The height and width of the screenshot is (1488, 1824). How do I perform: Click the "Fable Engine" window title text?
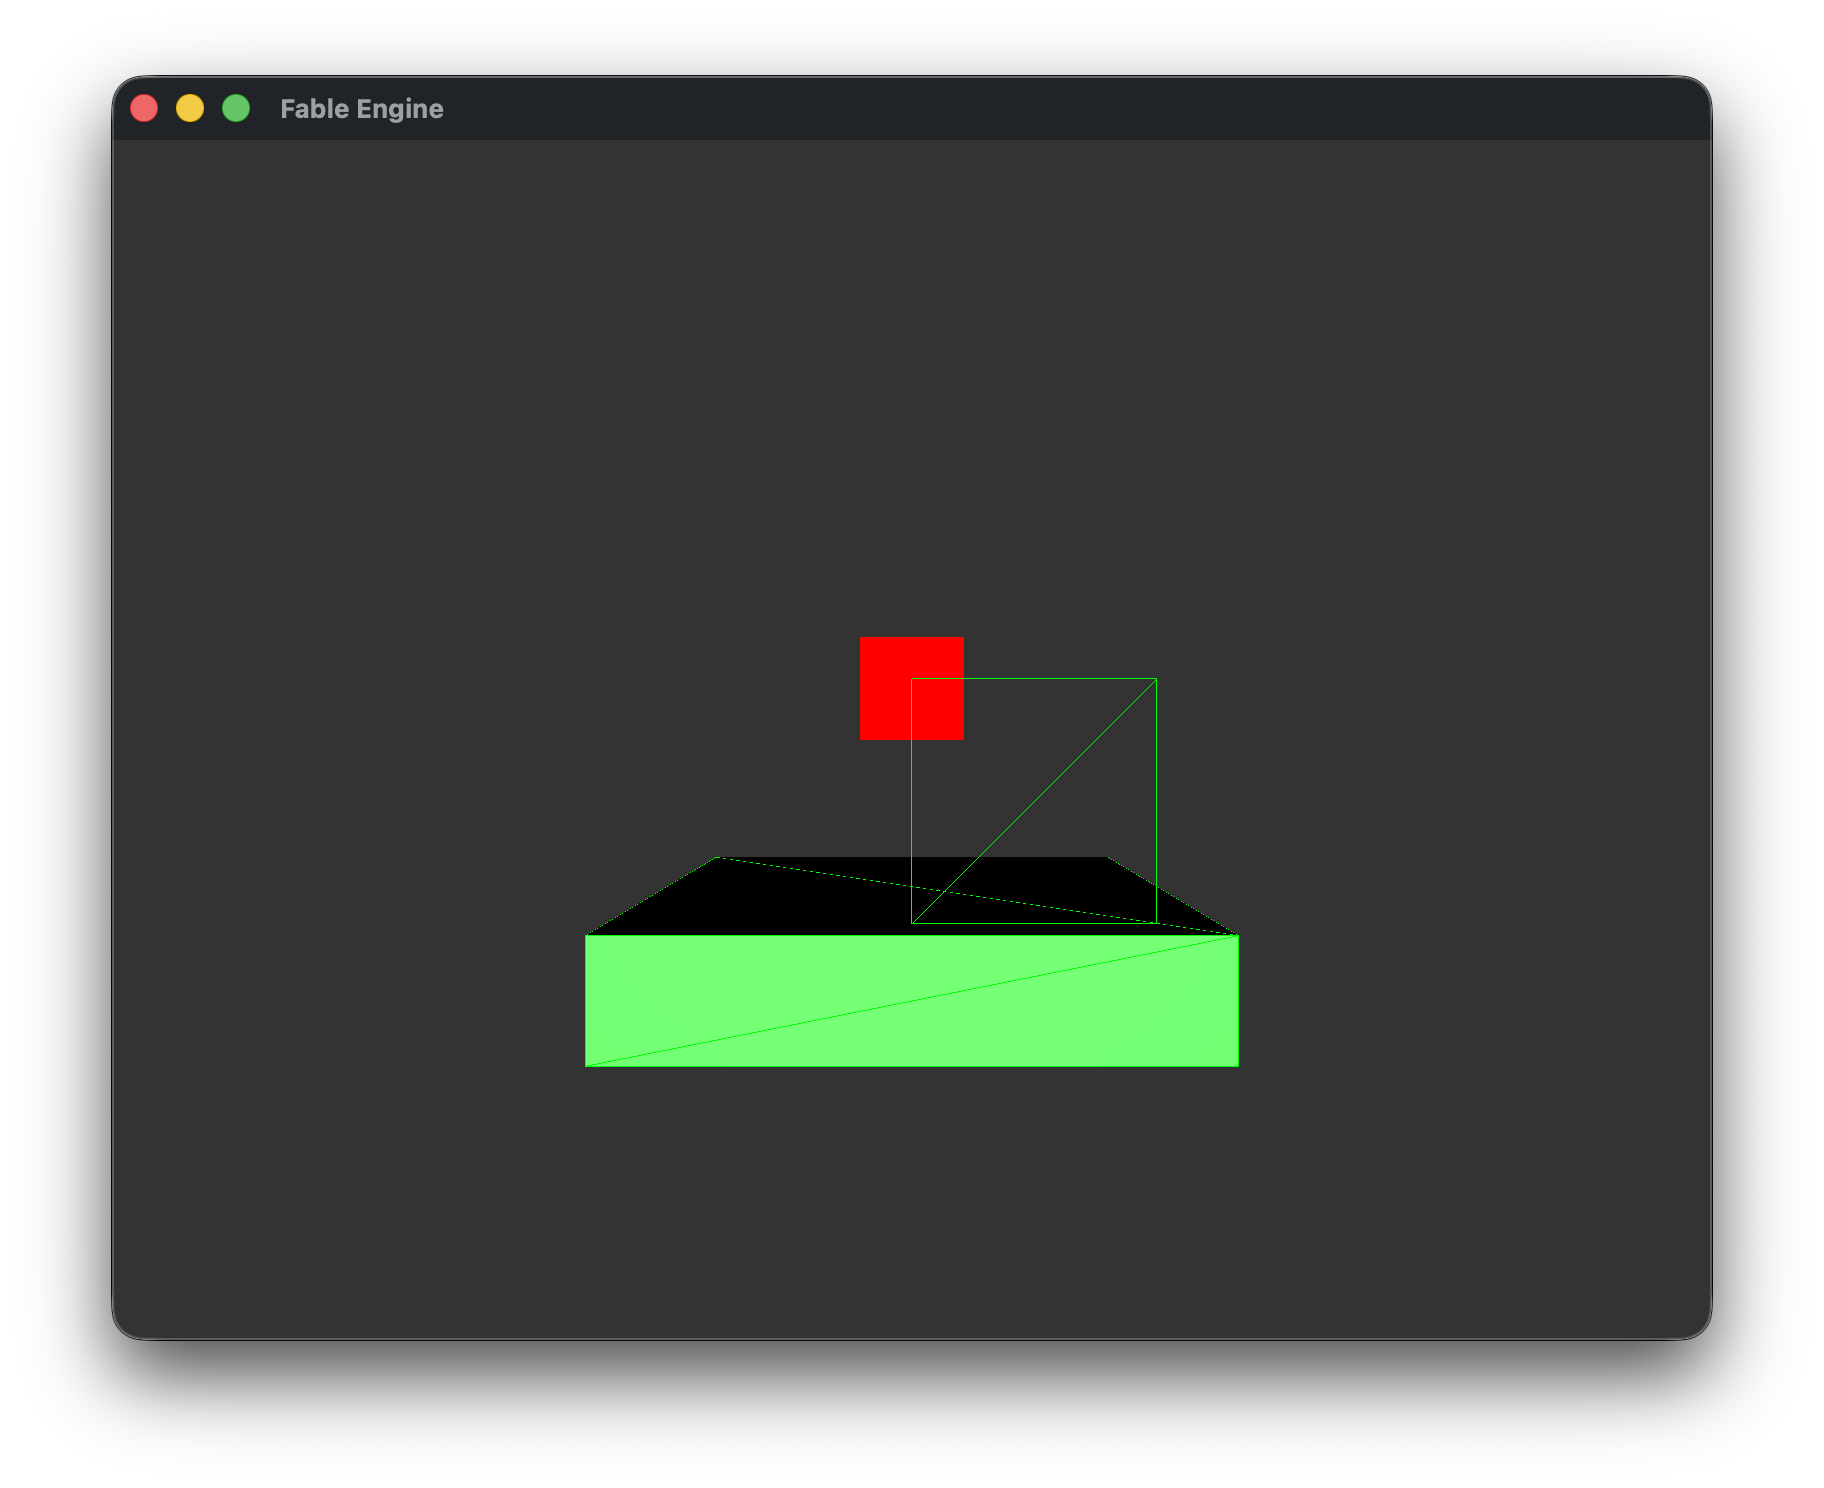(361, 109)
